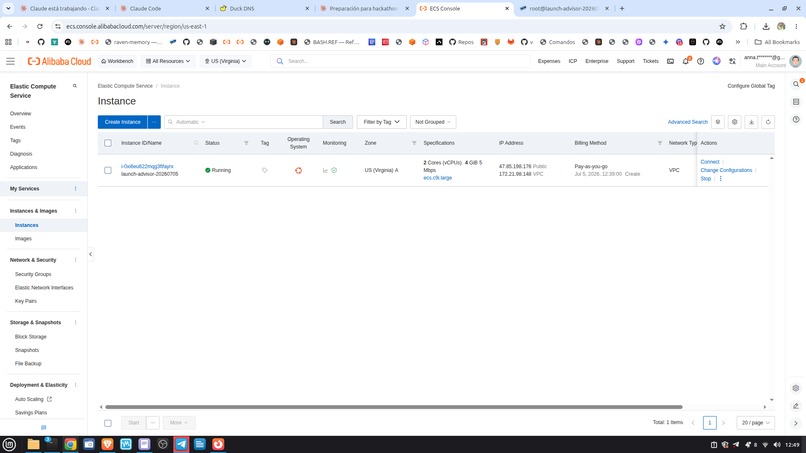806x453 pixels.
Task: Refresh the instance list
Action: point(768,122)
